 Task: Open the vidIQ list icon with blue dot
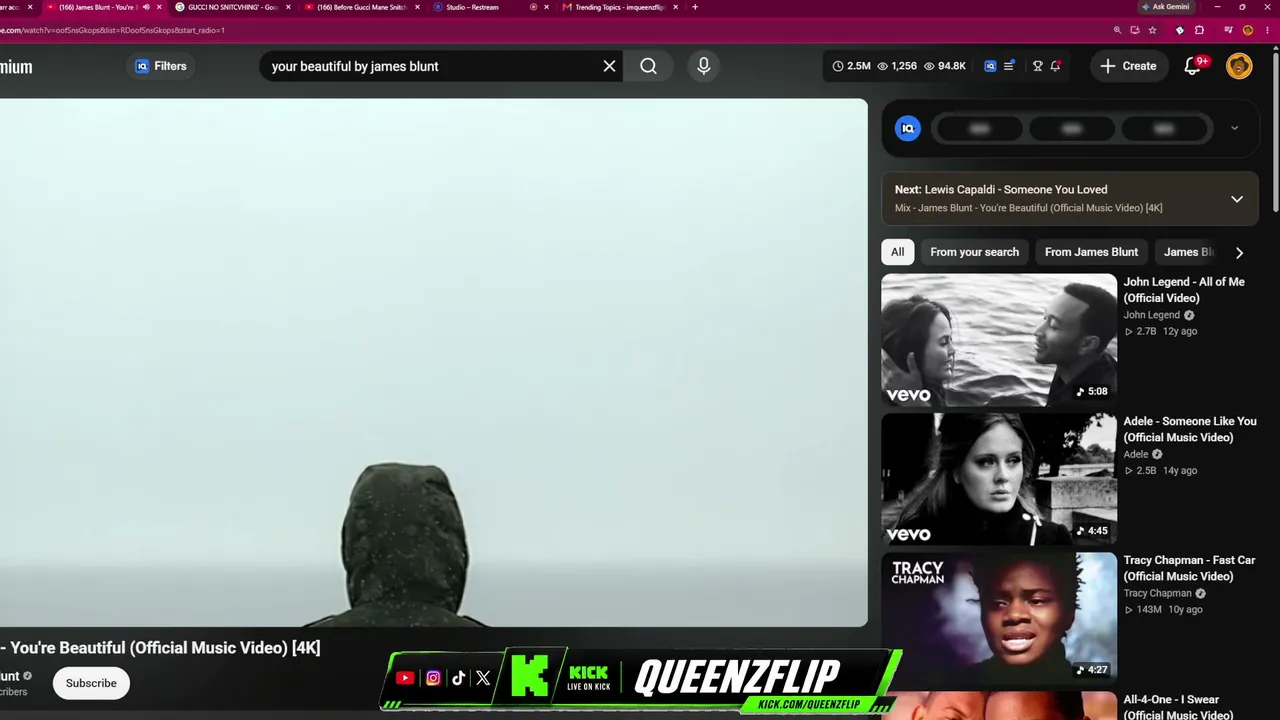(1009, 66)
